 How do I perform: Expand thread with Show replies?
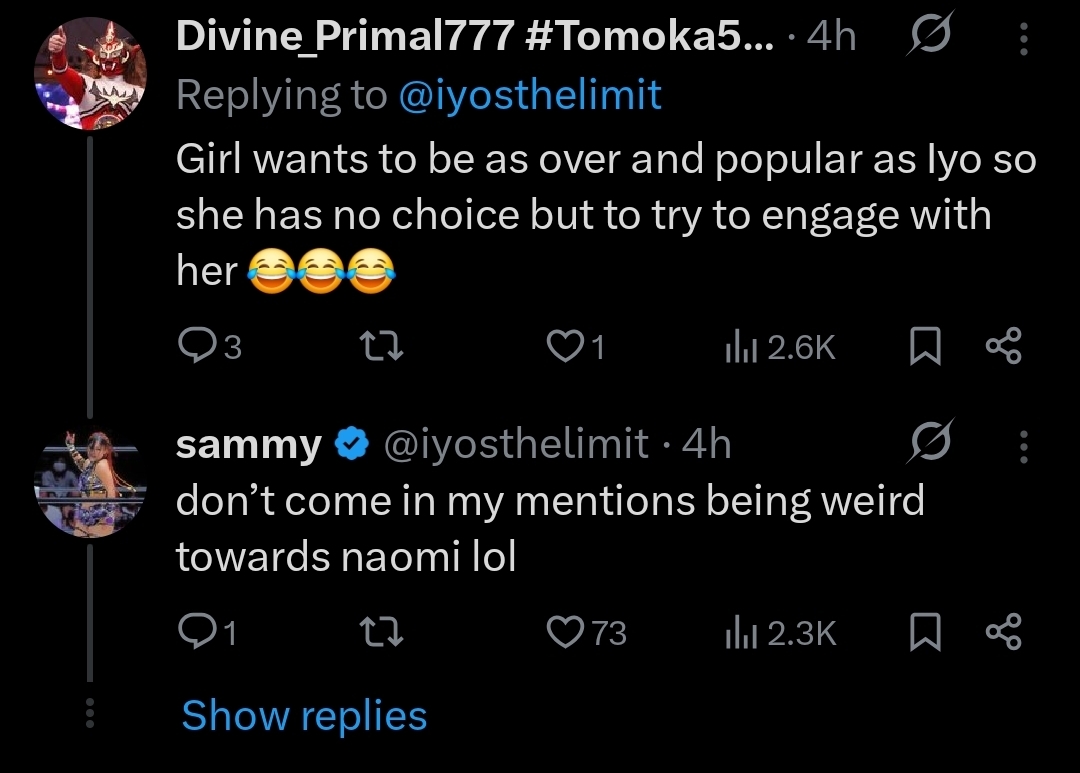click(304, 716)
